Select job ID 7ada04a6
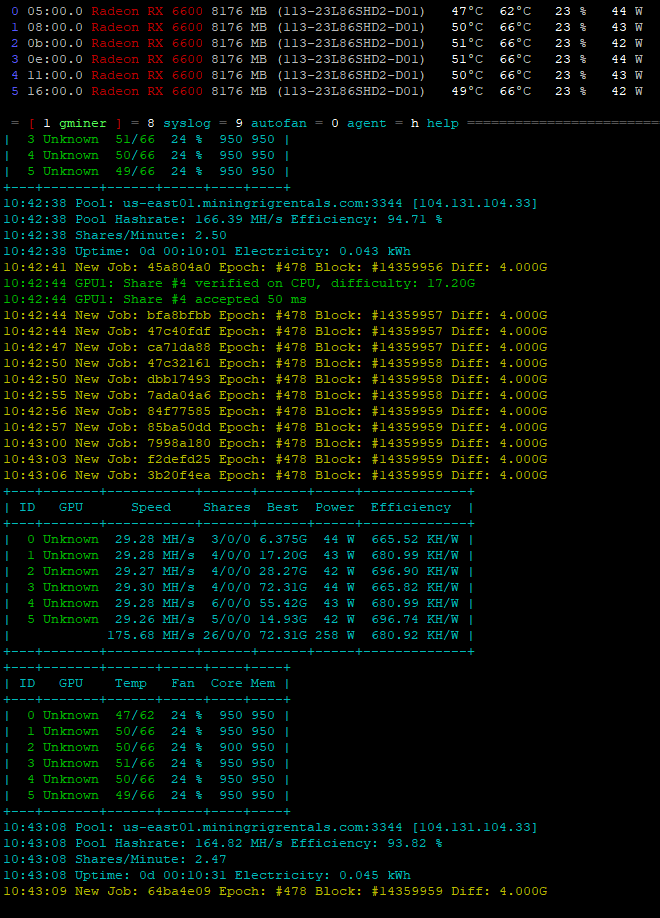The image size is (660, 918). click(179, 395)
